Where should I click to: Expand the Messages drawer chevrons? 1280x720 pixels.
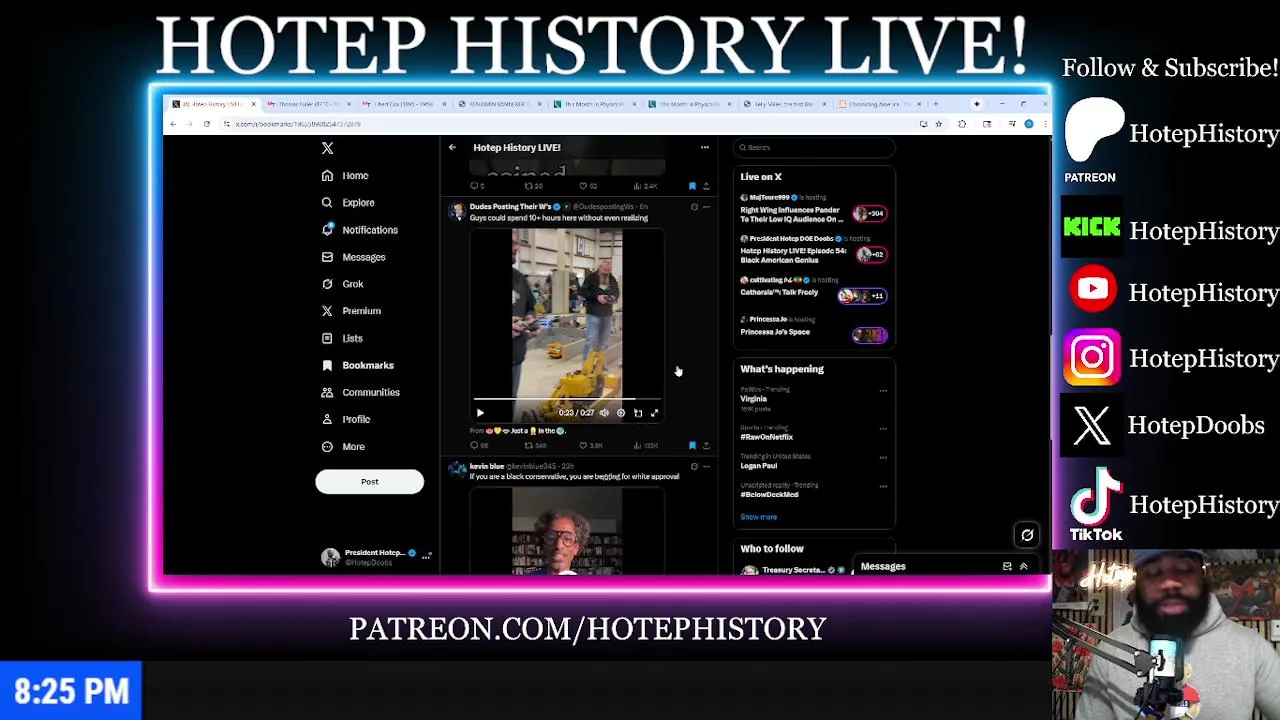click(x=1023, y=567)
